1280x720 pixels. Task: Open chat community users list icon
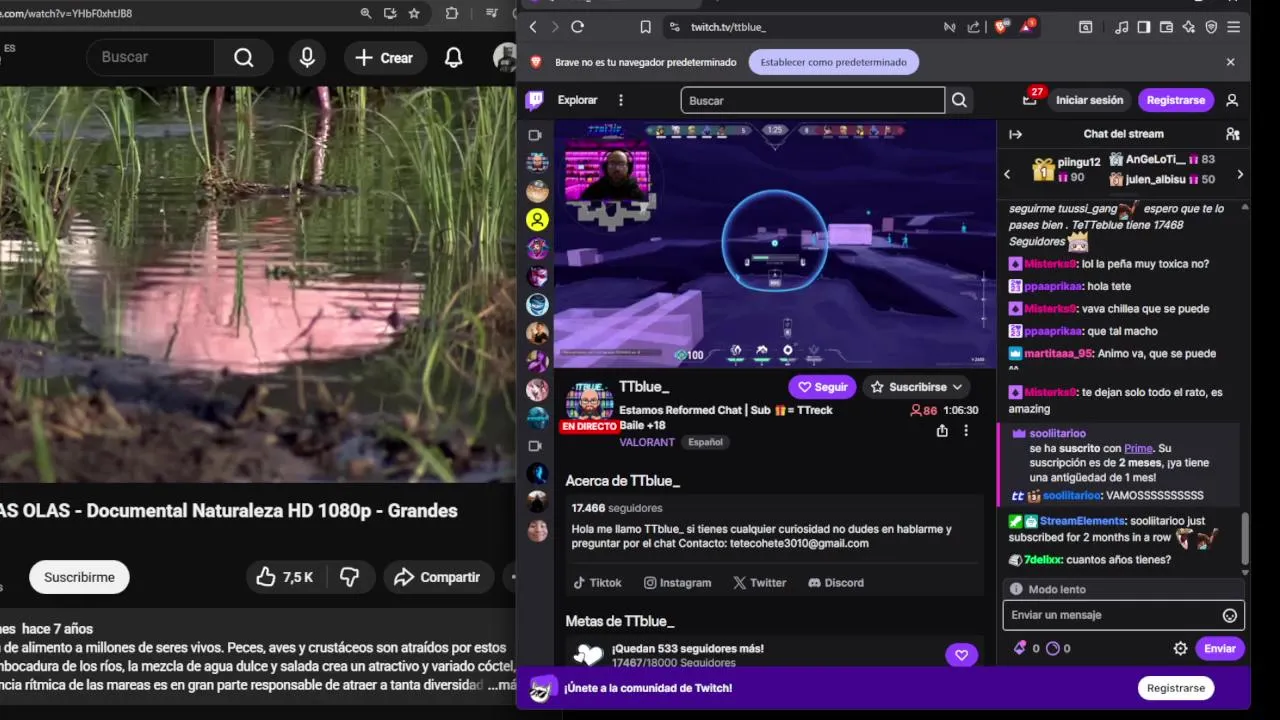tap(1232, 134)
